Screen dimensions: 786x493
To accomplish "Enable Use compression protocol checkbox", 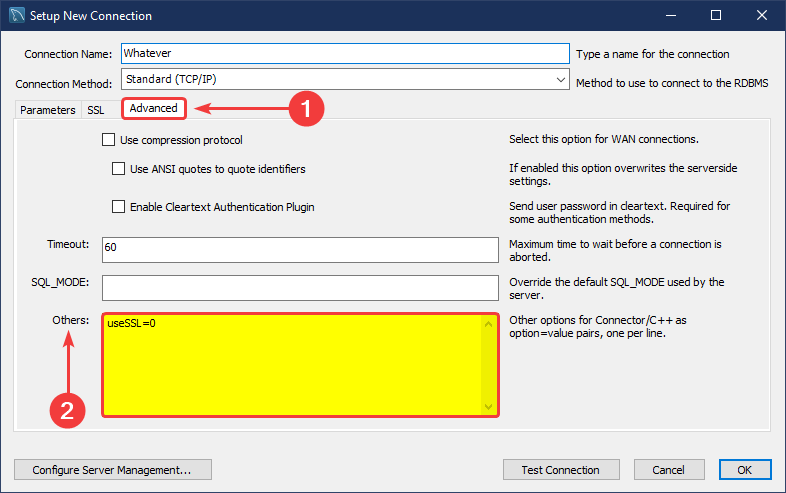I will pos(109,140).
